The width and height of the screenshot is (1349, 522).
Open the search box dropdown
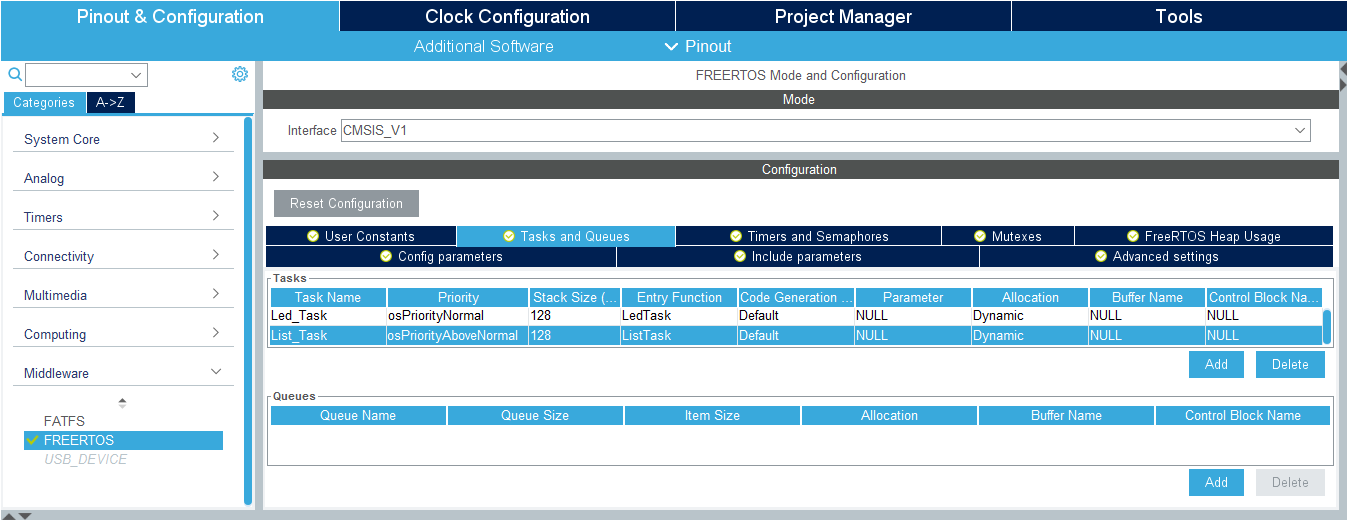(136, 75)
